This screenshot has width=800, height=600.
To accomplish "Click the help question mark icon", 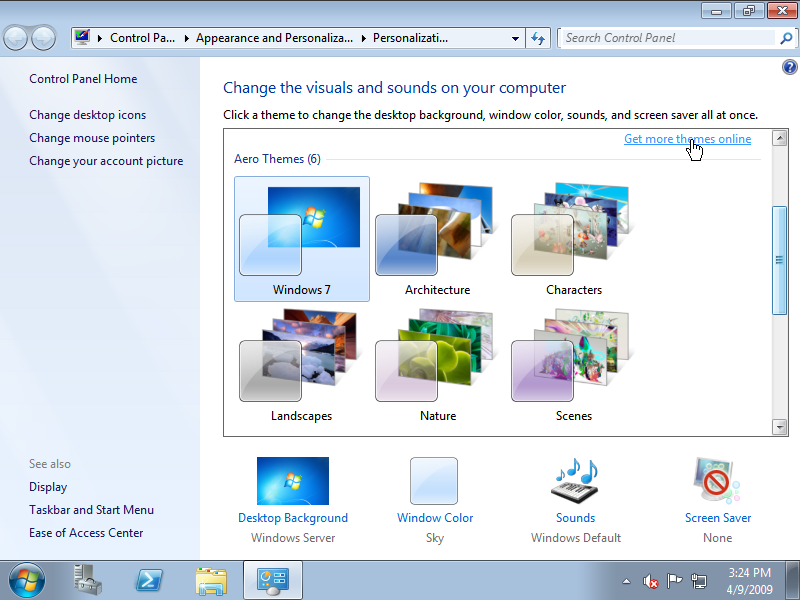I will click(789, 67).
